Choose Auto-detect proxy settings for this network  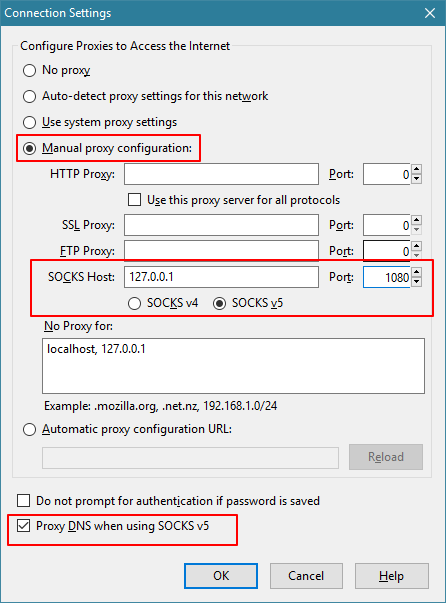30,96
